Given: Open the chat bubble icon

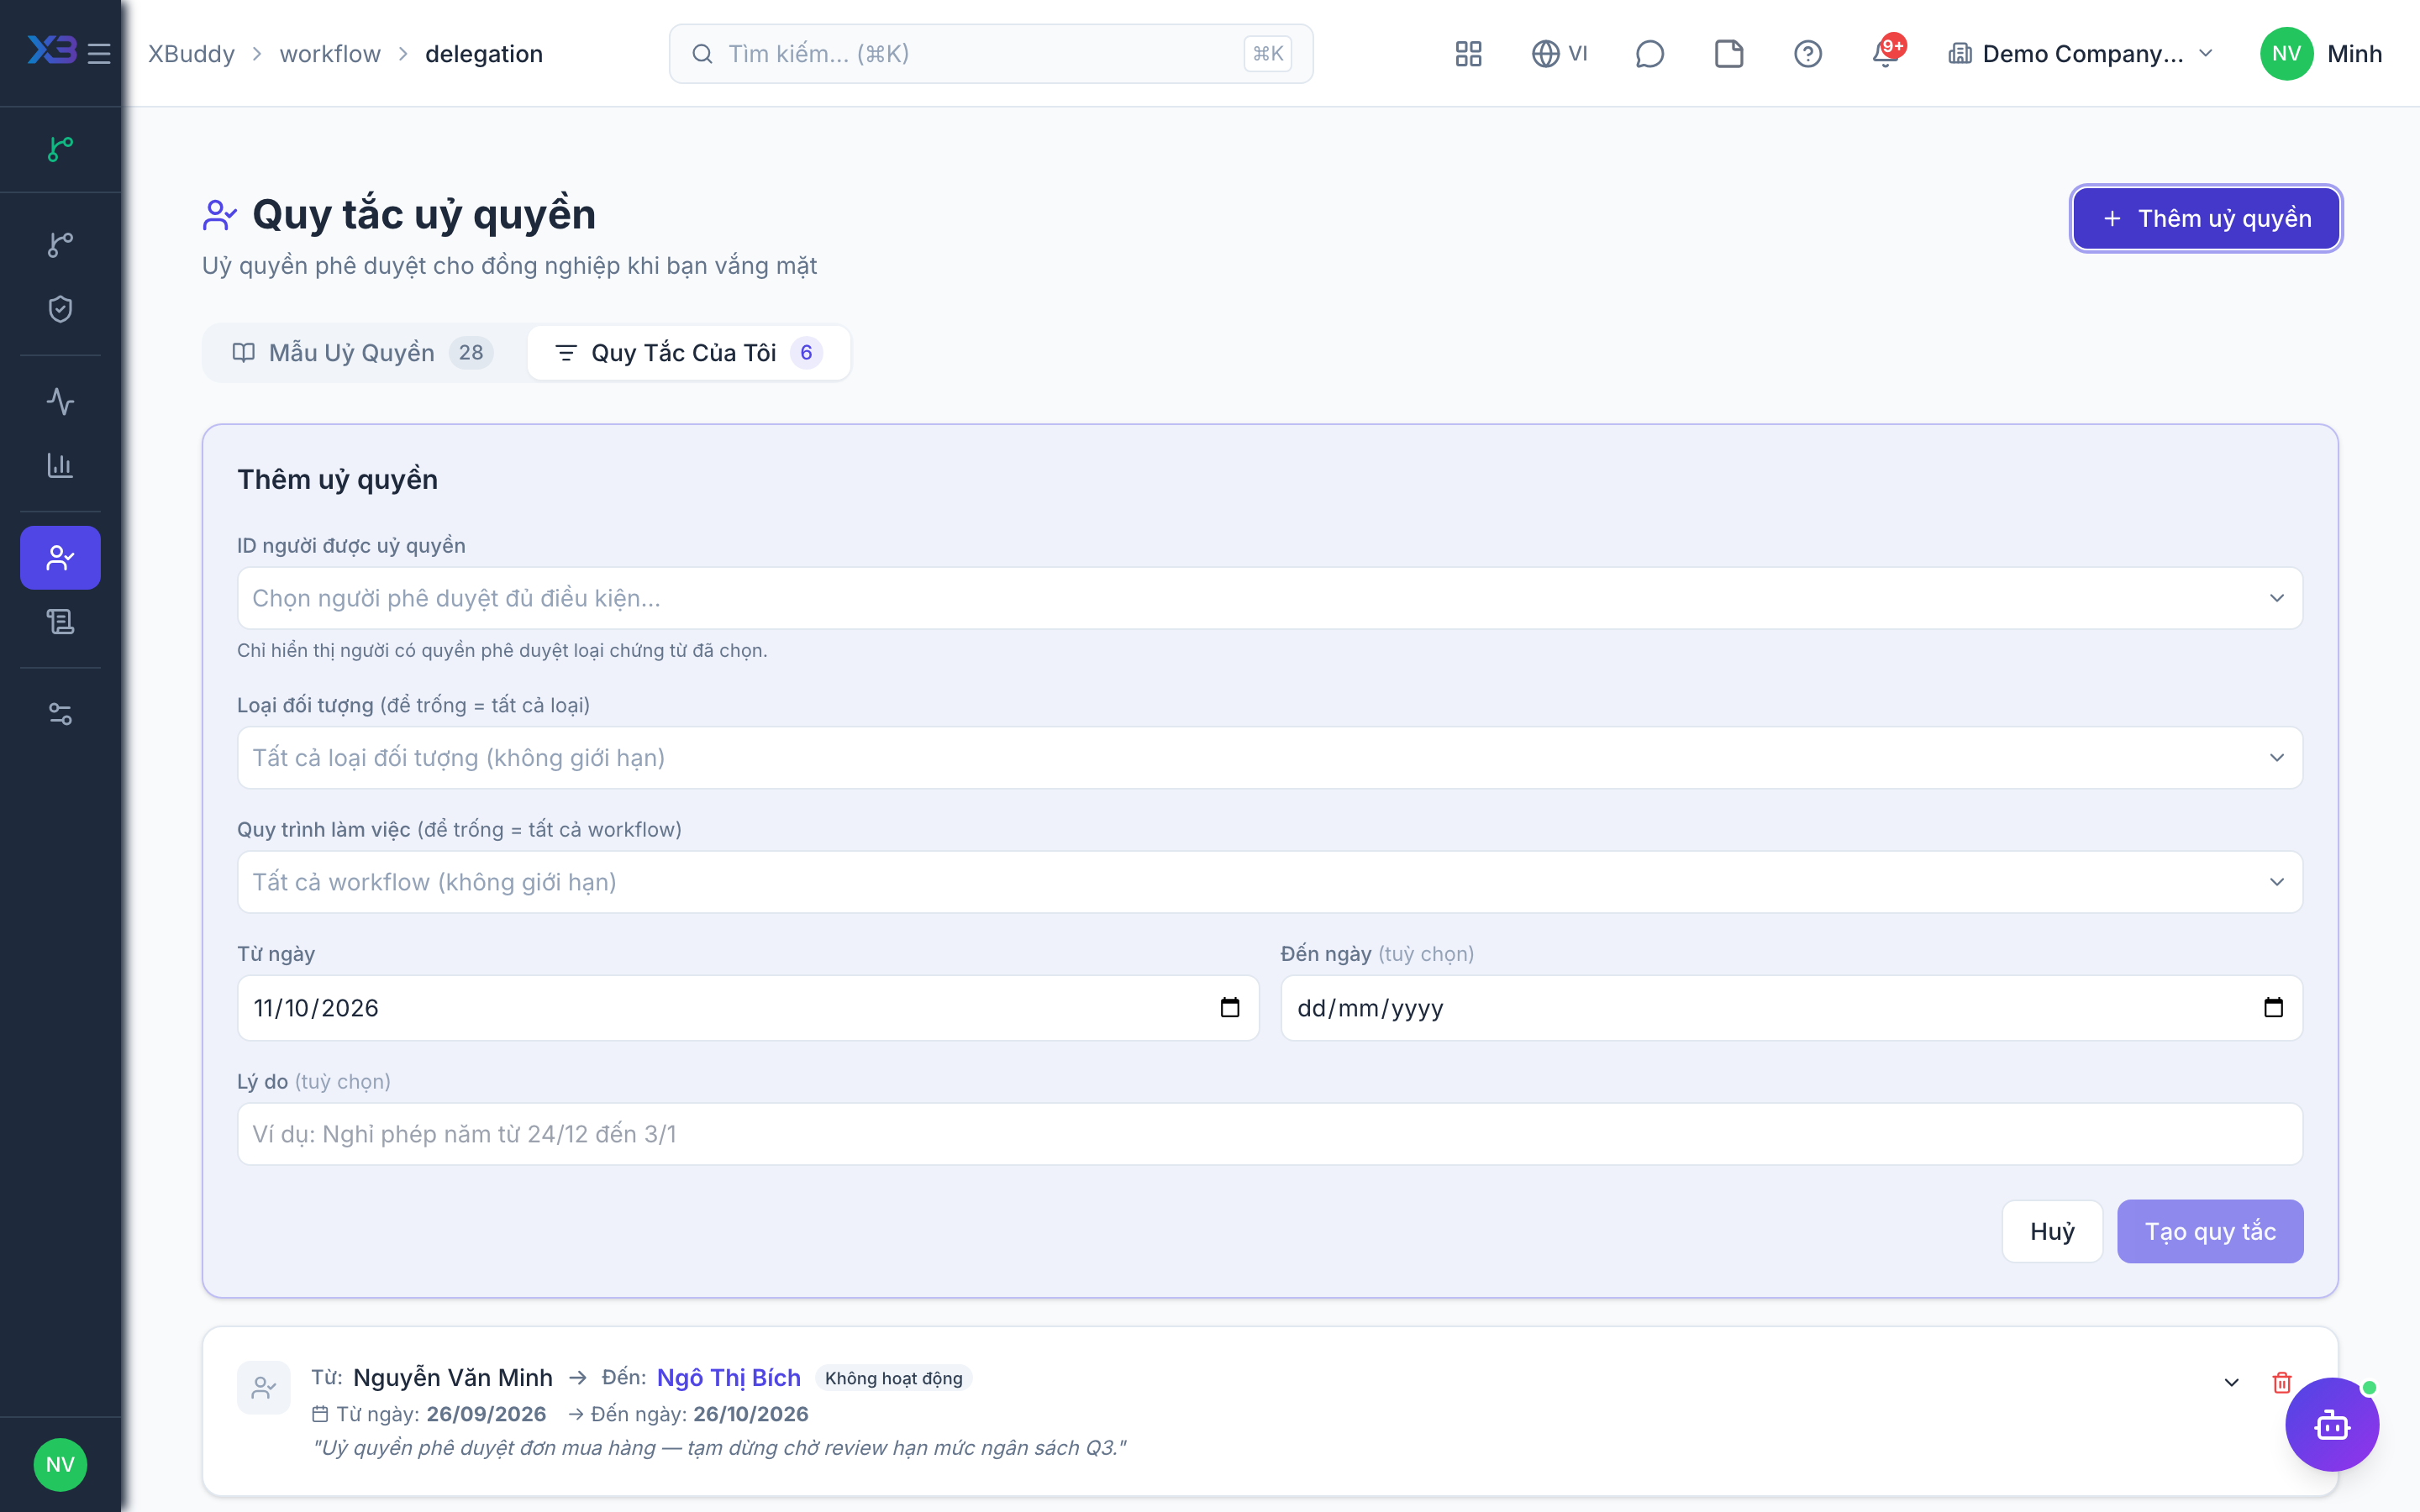Looking at the screenshot, I should click(1649, 54).
